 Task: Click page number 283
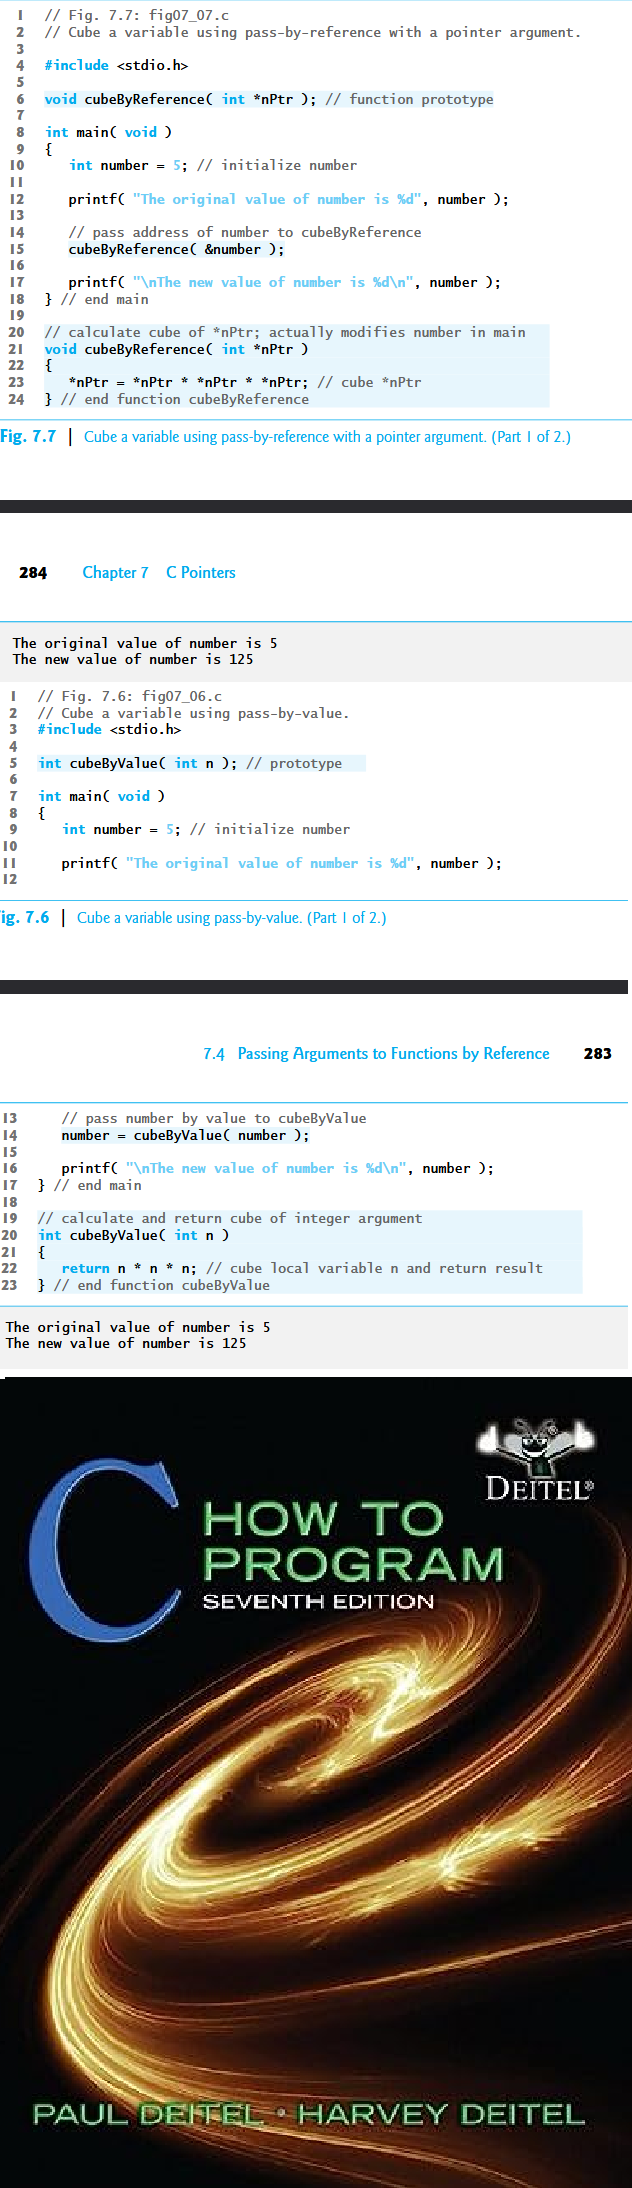tap(598, 1054)
